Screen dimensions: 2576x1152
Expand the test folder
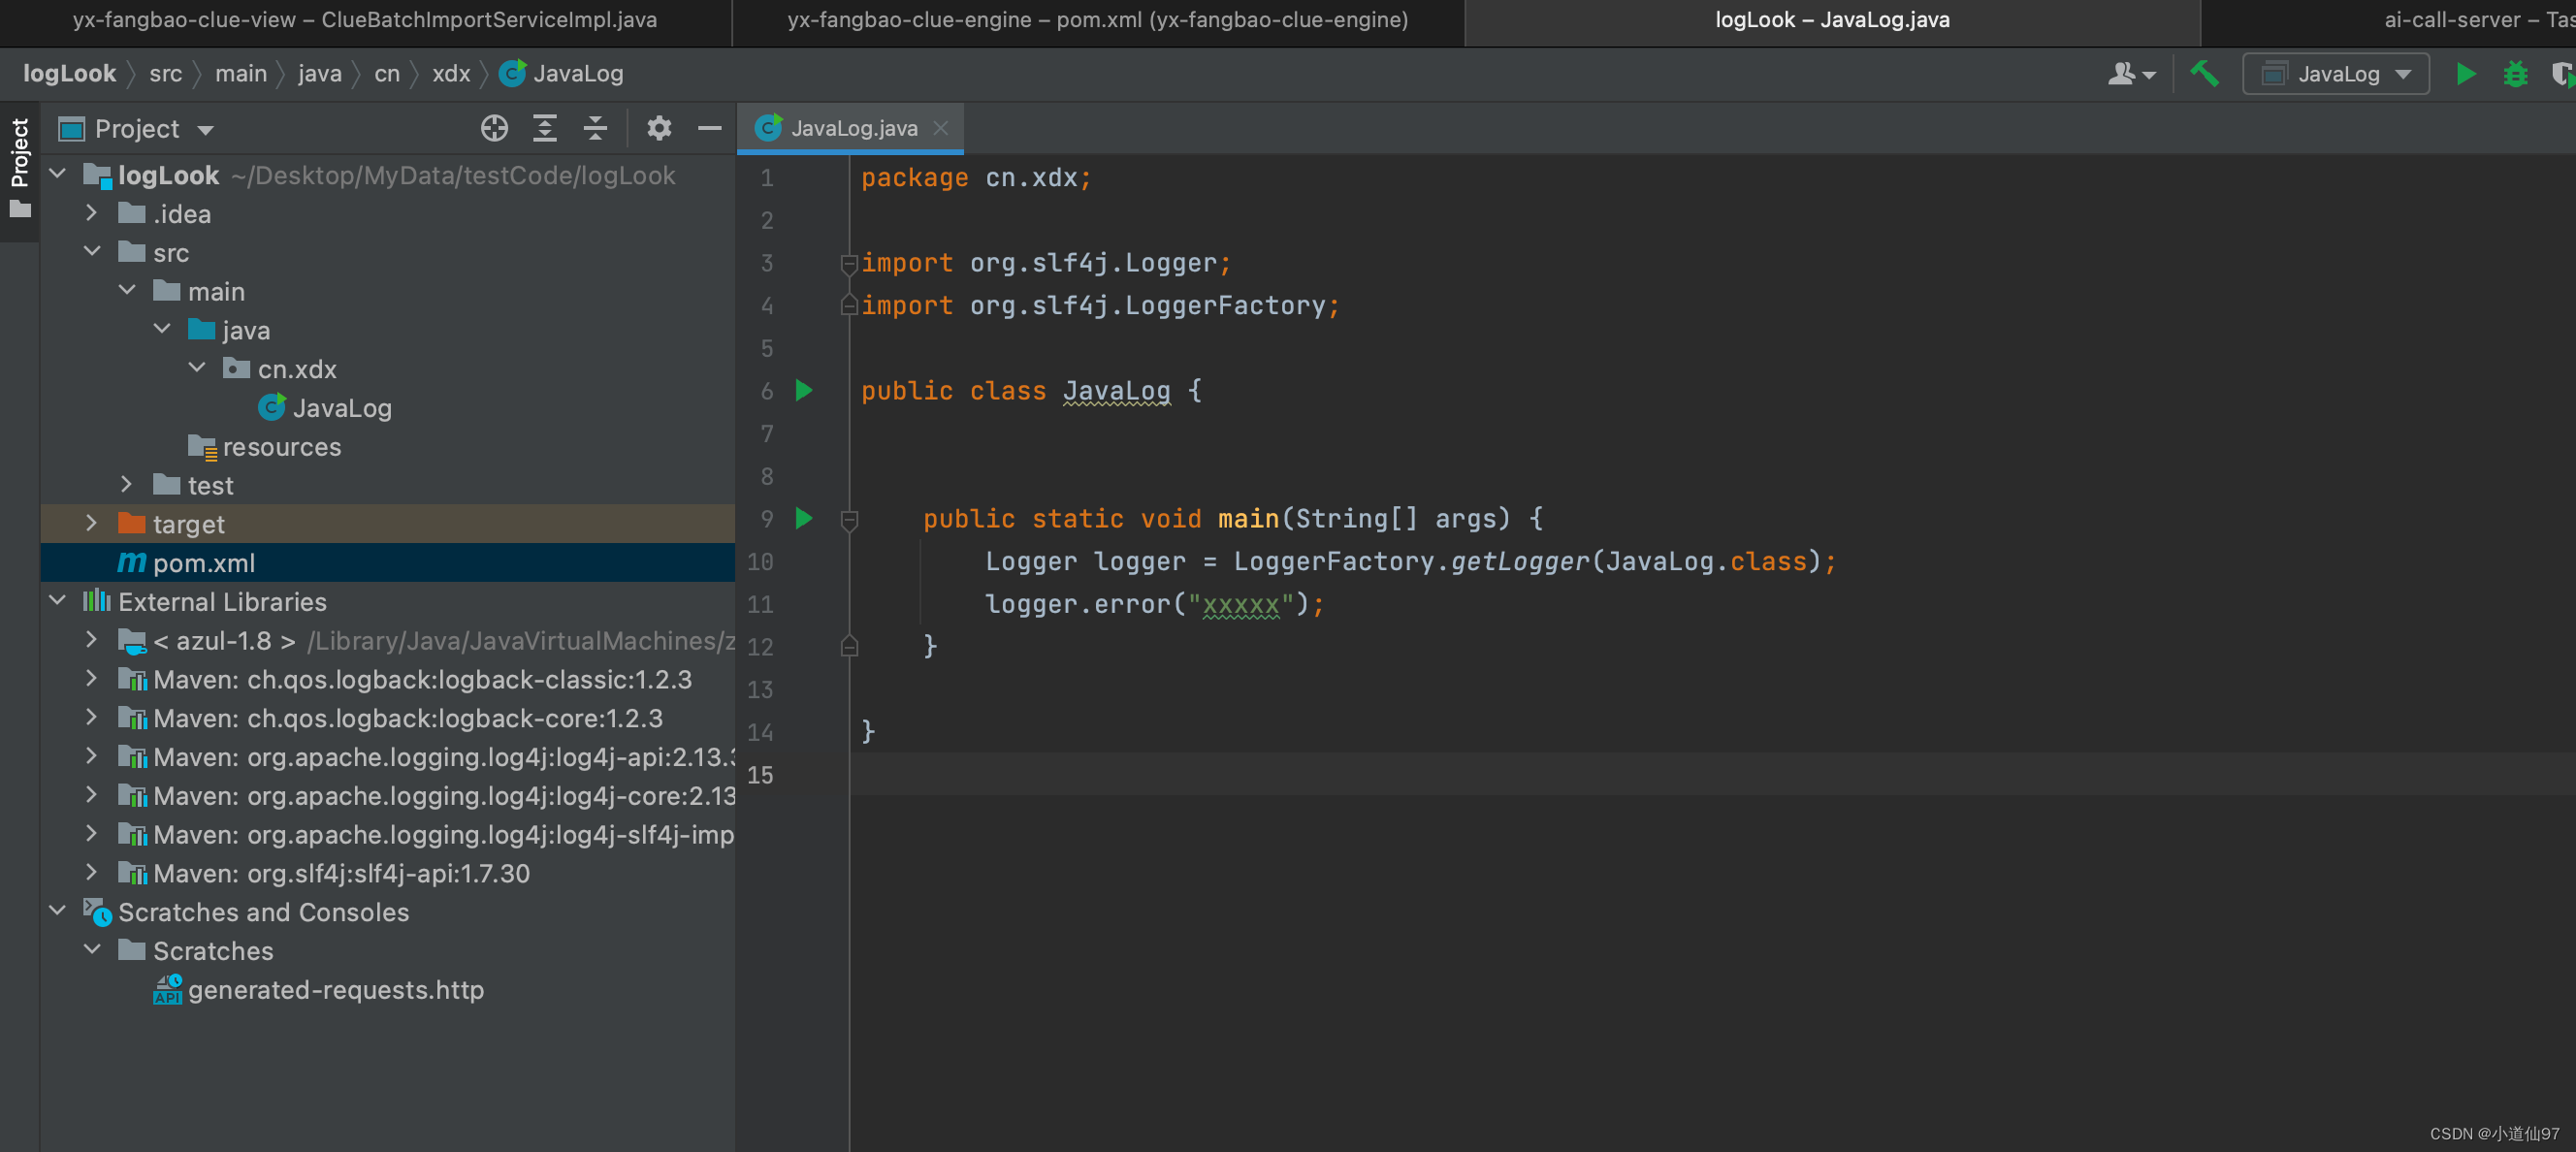click(127, 485)
